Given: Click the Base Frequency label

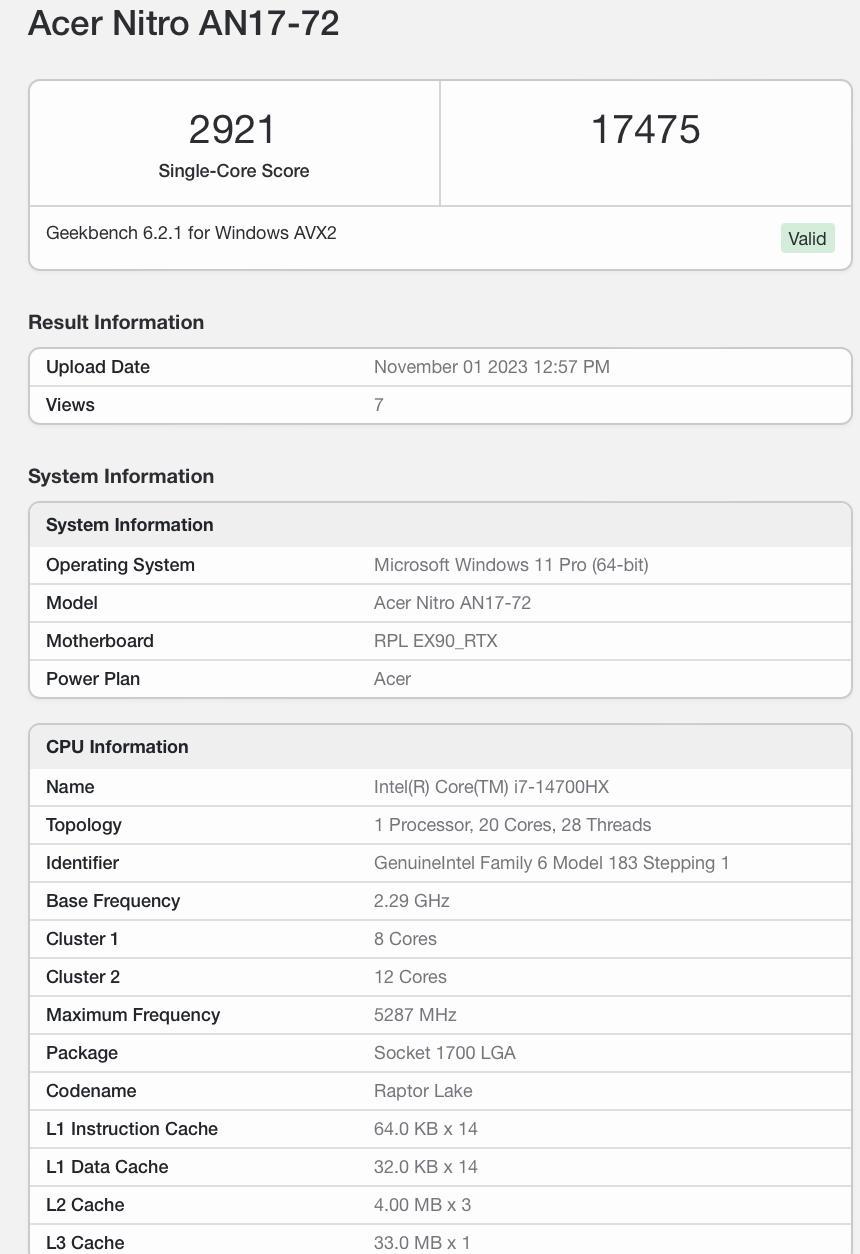Looking at the screenshot, I should [x=113, y=901].
